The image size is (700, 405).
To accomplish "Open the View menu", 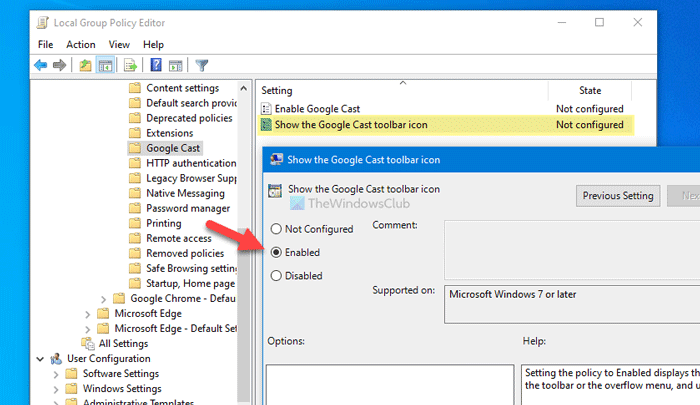I will (119, 44).
